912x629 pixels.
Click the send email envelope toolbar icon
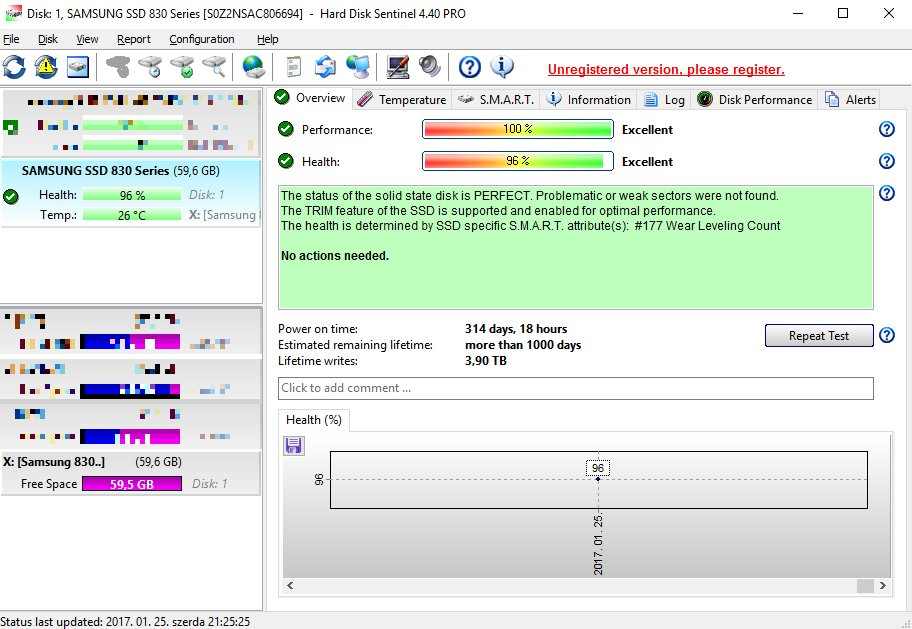[x=325, y=67]
